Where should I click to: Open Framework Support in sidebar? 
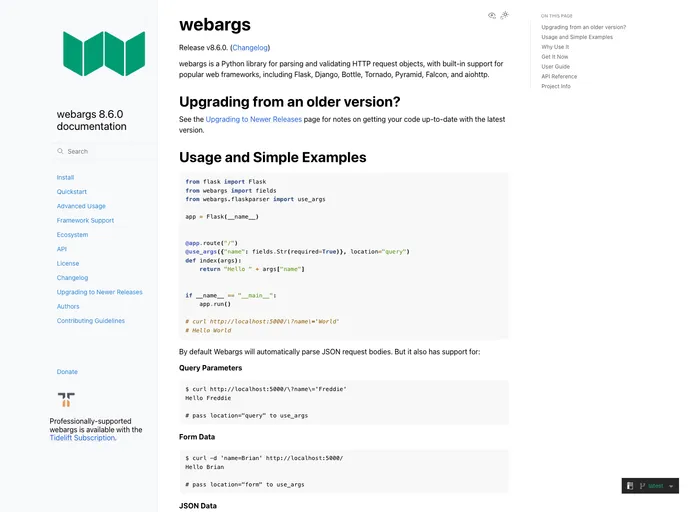(85, 220)
